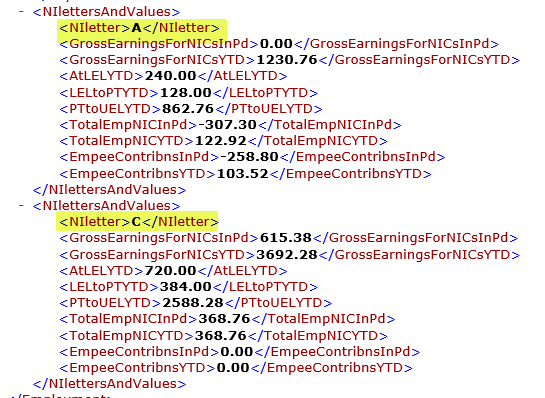Screen dimensions: 545x398
Task: Select the AtLELYTD 720.00 line
Action: (x=173, y=271)
